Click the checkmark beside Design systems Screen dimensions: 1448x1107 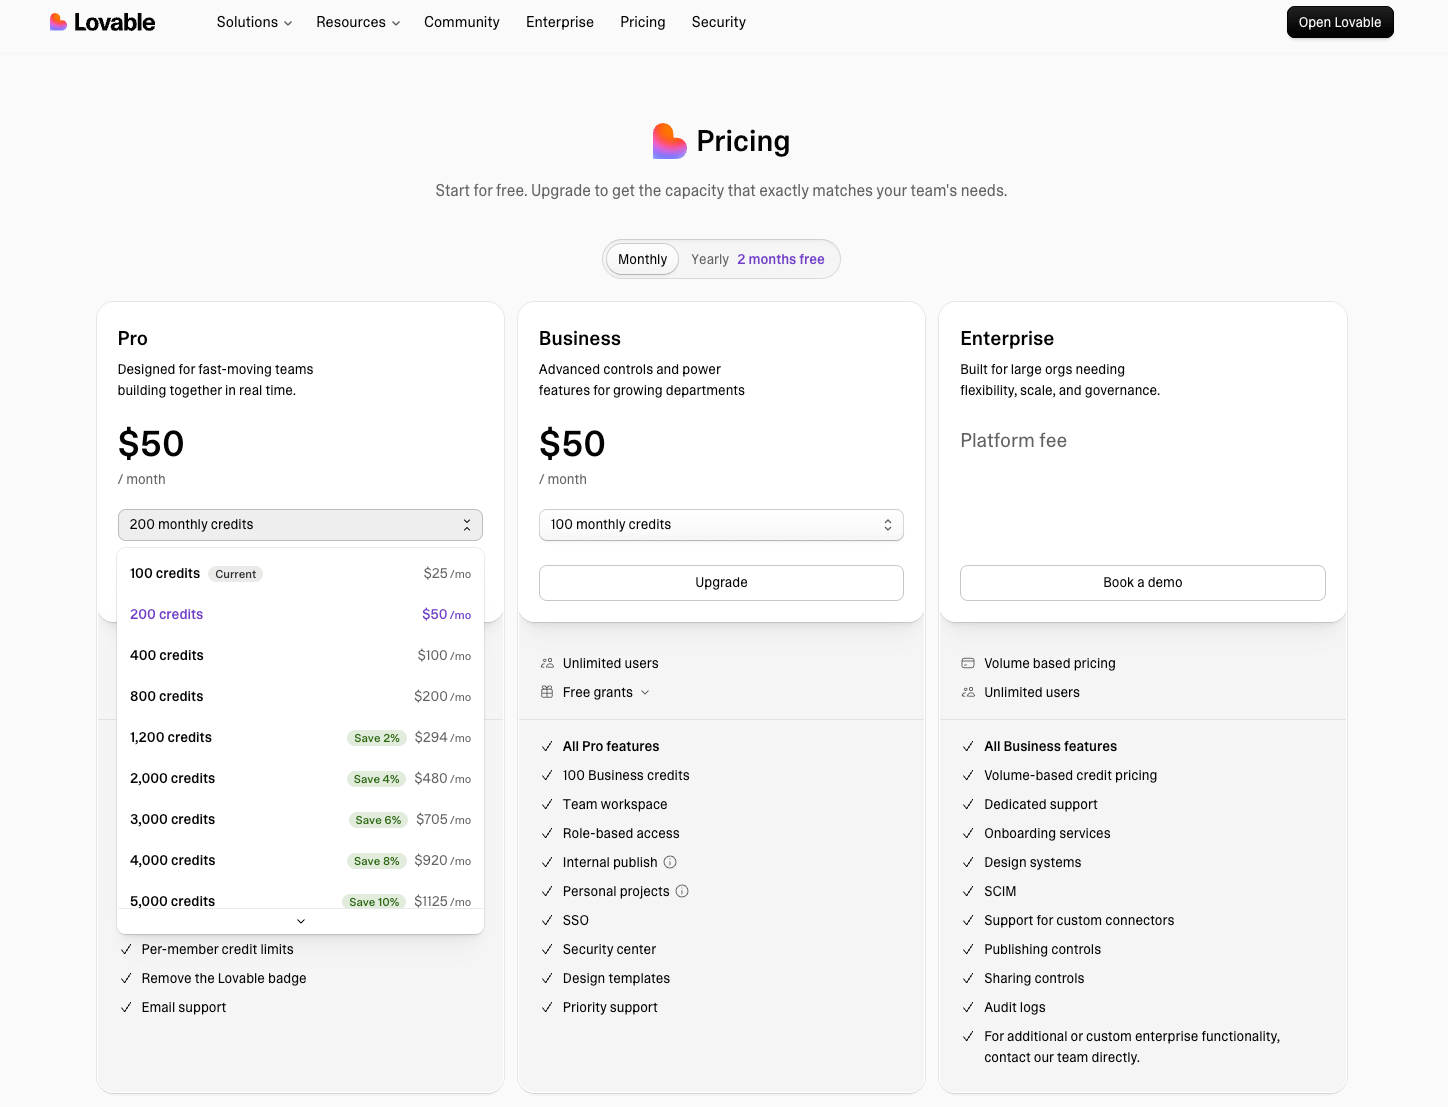[968, 862]
